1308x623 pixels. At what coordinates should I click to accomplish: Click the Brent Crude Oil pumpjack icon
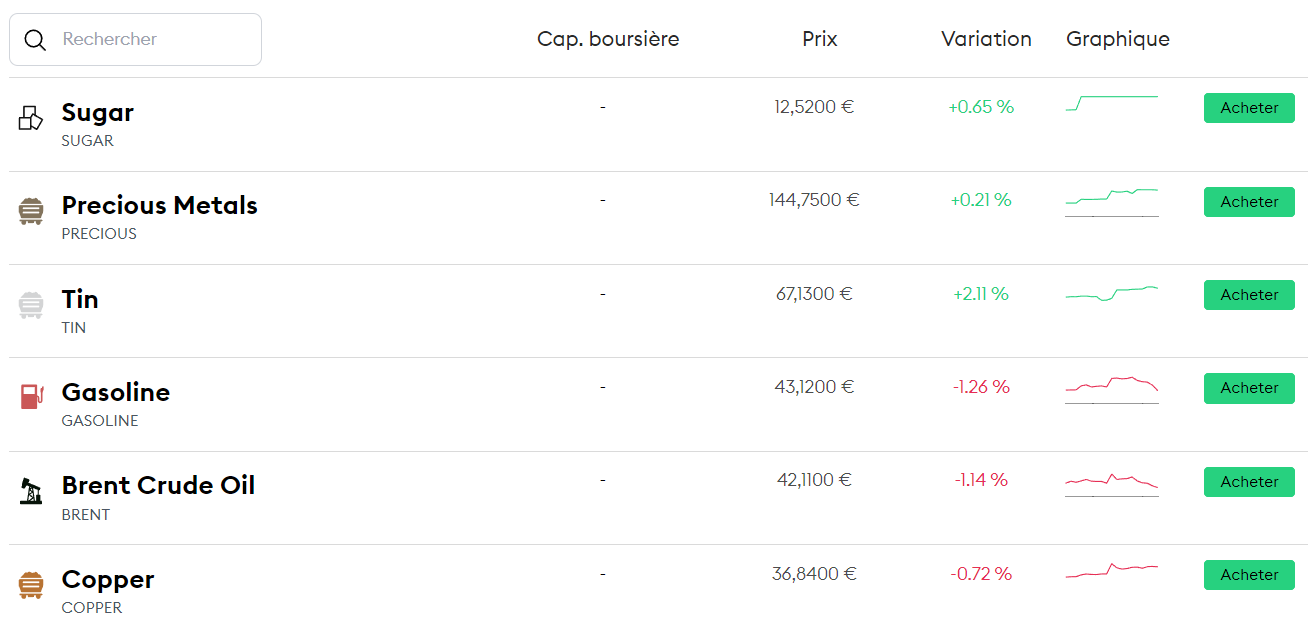pyautogui.click(x=31, y=491)
